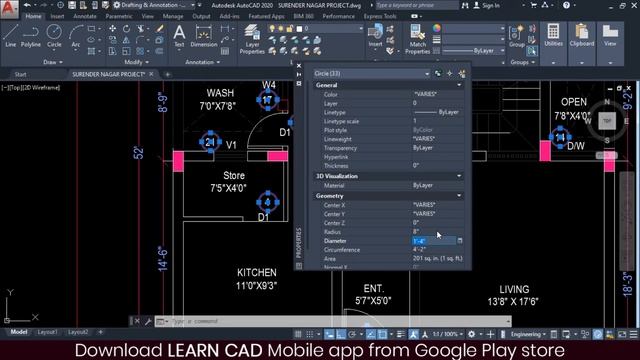
Task: Click the search keyword field in title bar
Action: tap(416, 5)
